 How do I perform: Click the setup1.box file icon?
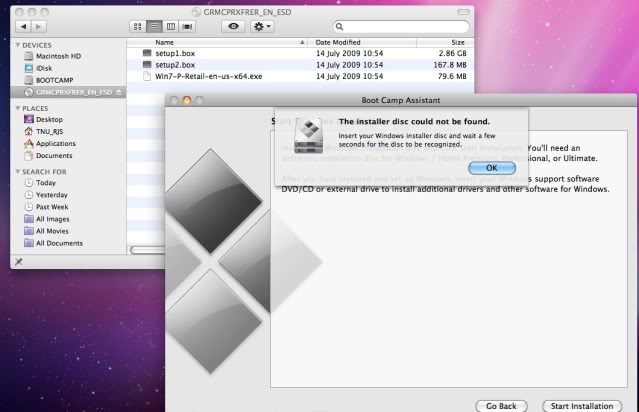click(147, 53)
